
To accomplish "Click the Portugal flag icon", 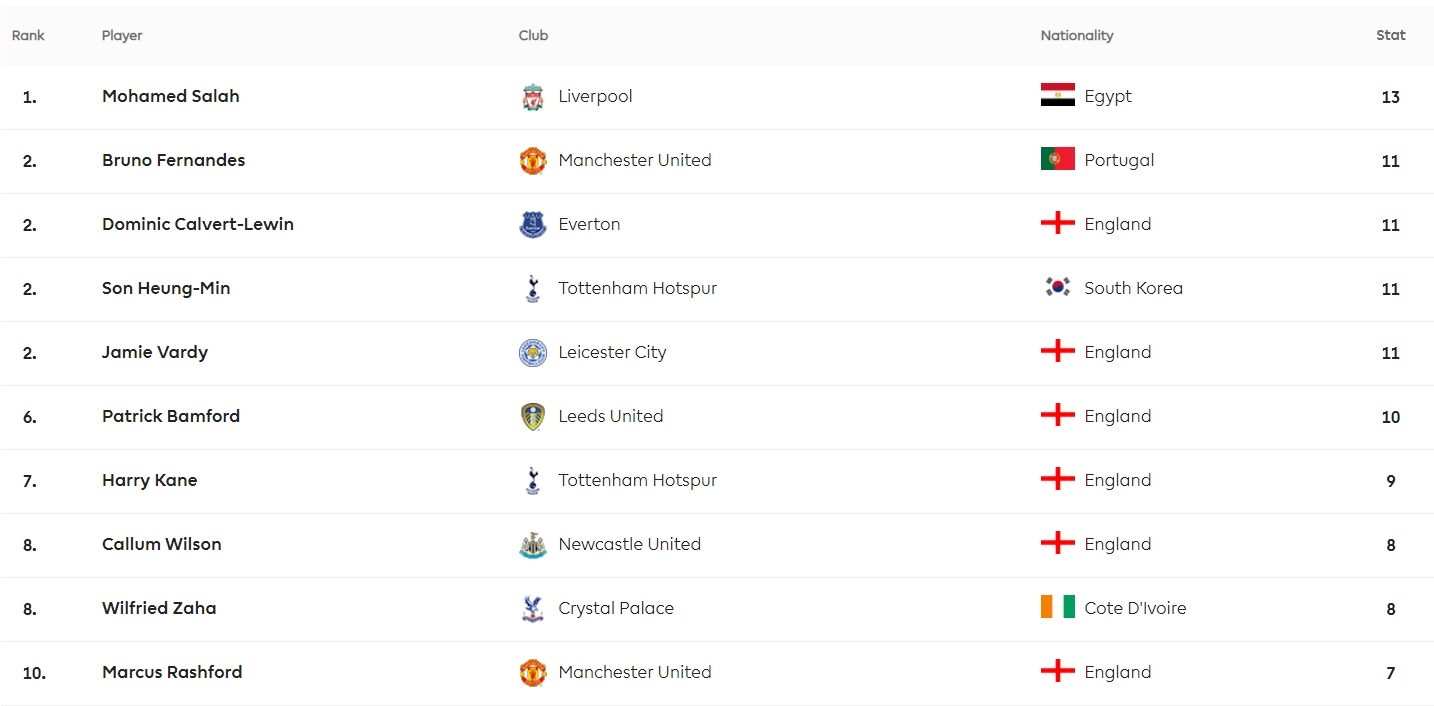I will click(1057, 159).
